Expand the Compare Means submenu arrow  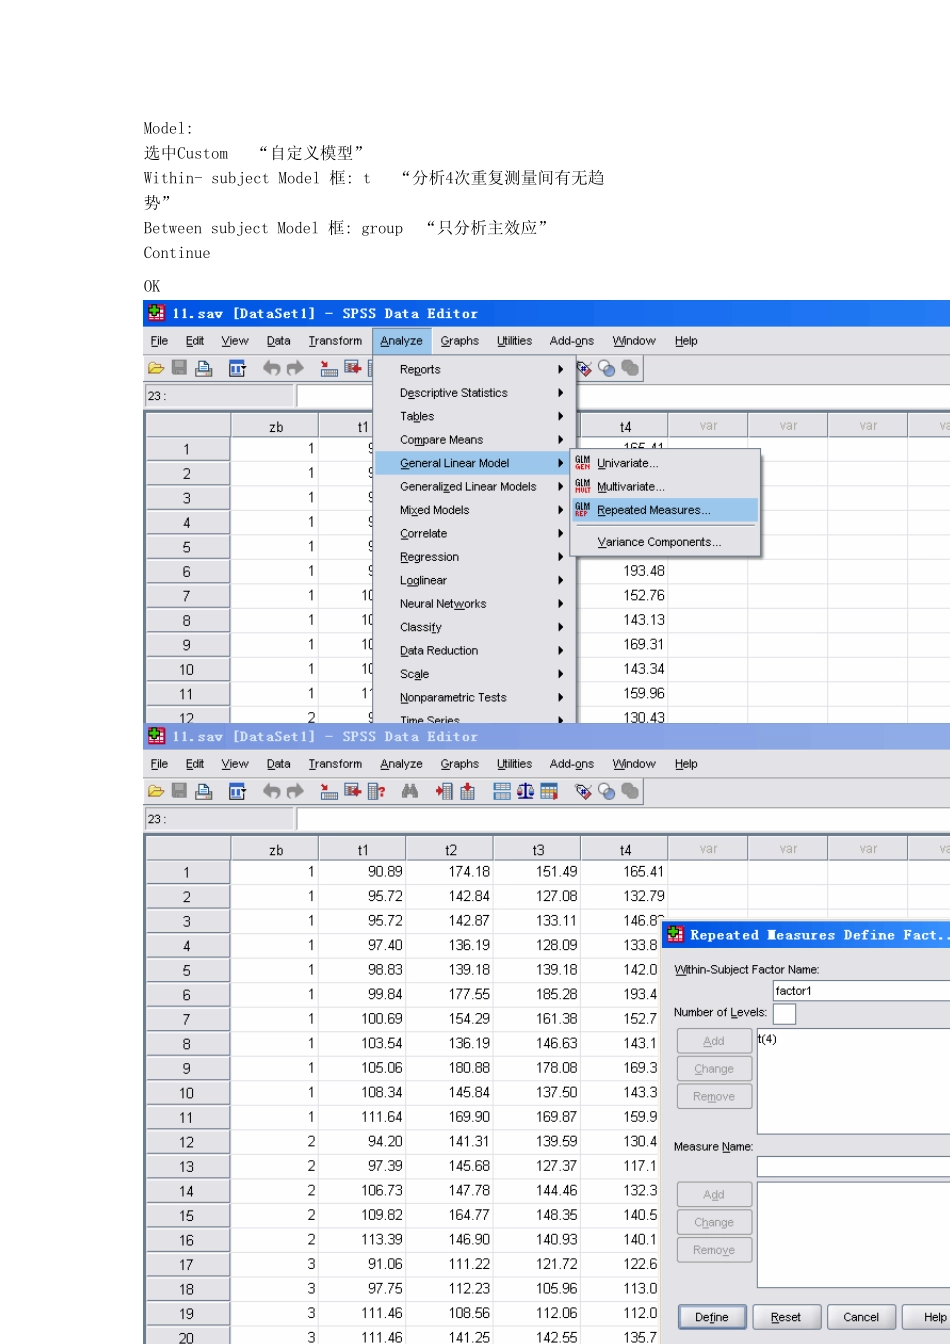point(560,440)
